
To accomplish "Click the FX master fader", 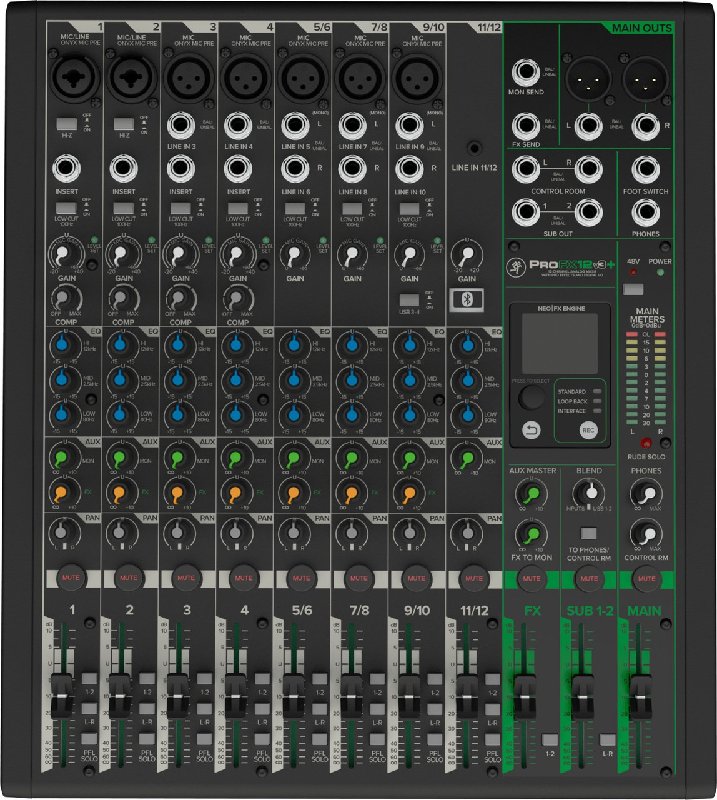I will coord(525,696).
